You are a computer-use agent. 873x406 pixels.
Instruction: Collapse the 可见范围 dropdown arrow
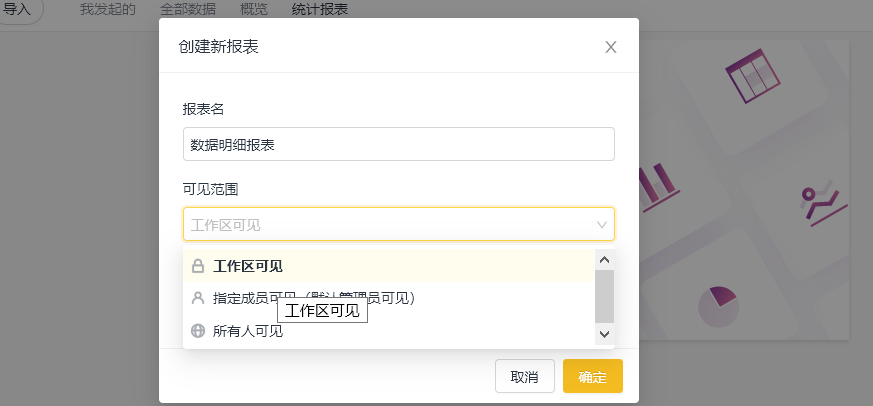pyautogui.click(x=602, y=225)
